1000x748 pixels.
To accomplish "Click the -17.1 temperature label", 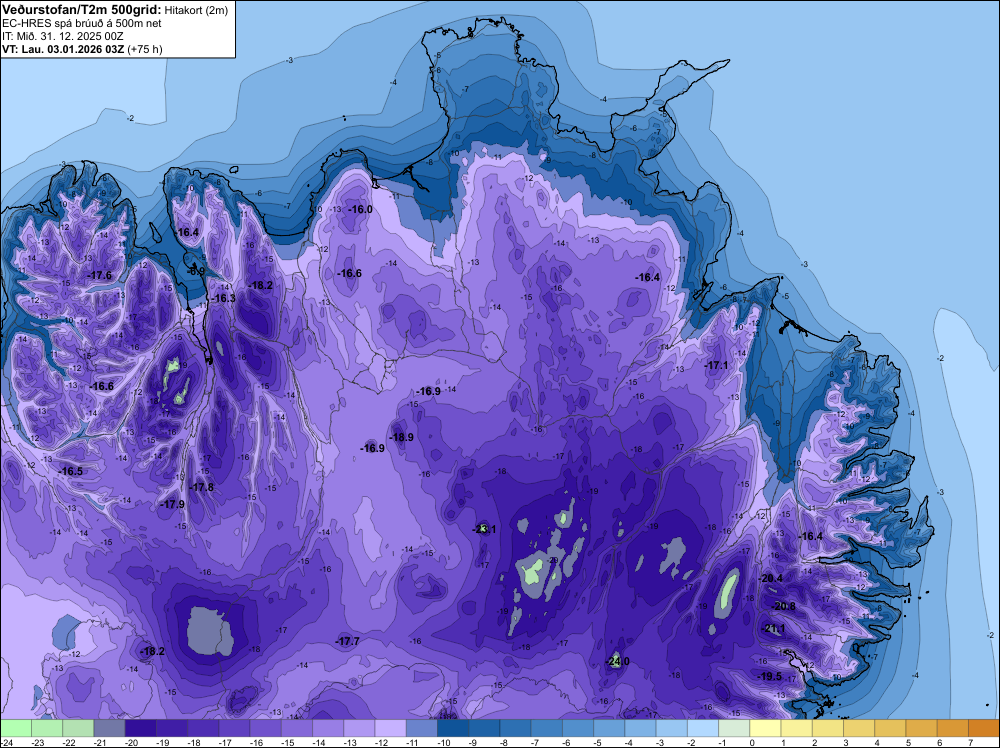I will [716, 365].
